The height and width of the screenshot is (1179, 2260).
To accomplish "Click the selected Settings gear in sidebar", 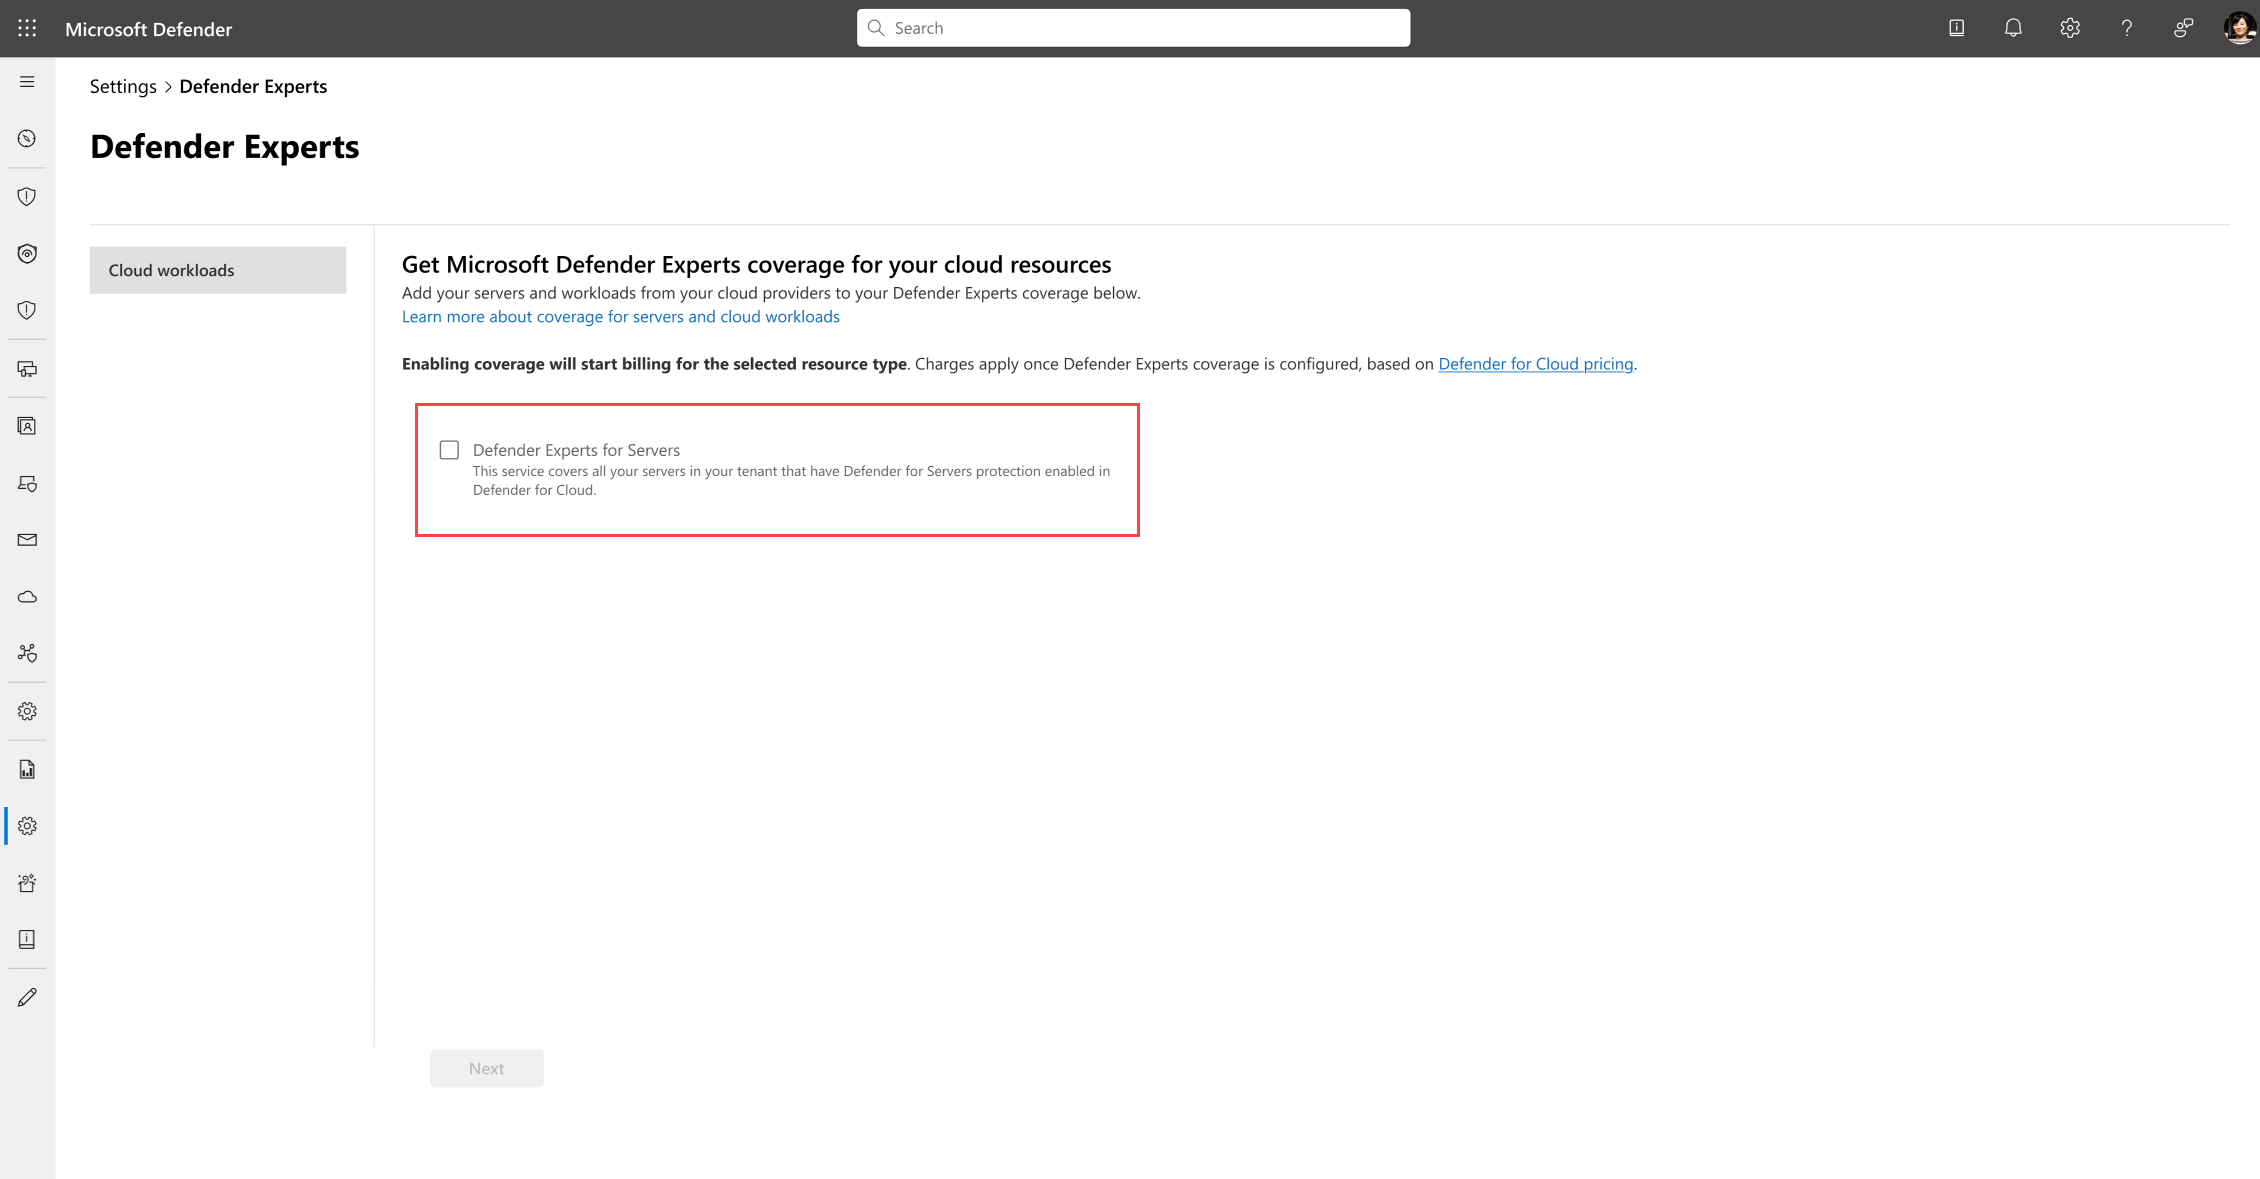I will [27, 826].
